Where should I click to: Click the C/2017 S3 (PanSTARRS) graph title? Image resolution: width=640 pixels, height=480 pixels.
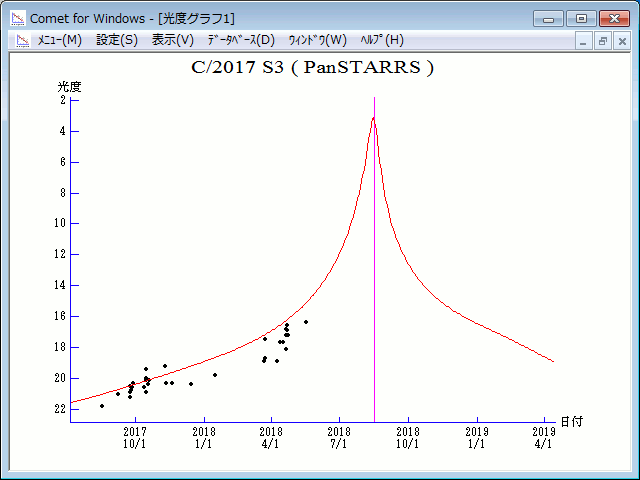[312, 68]
